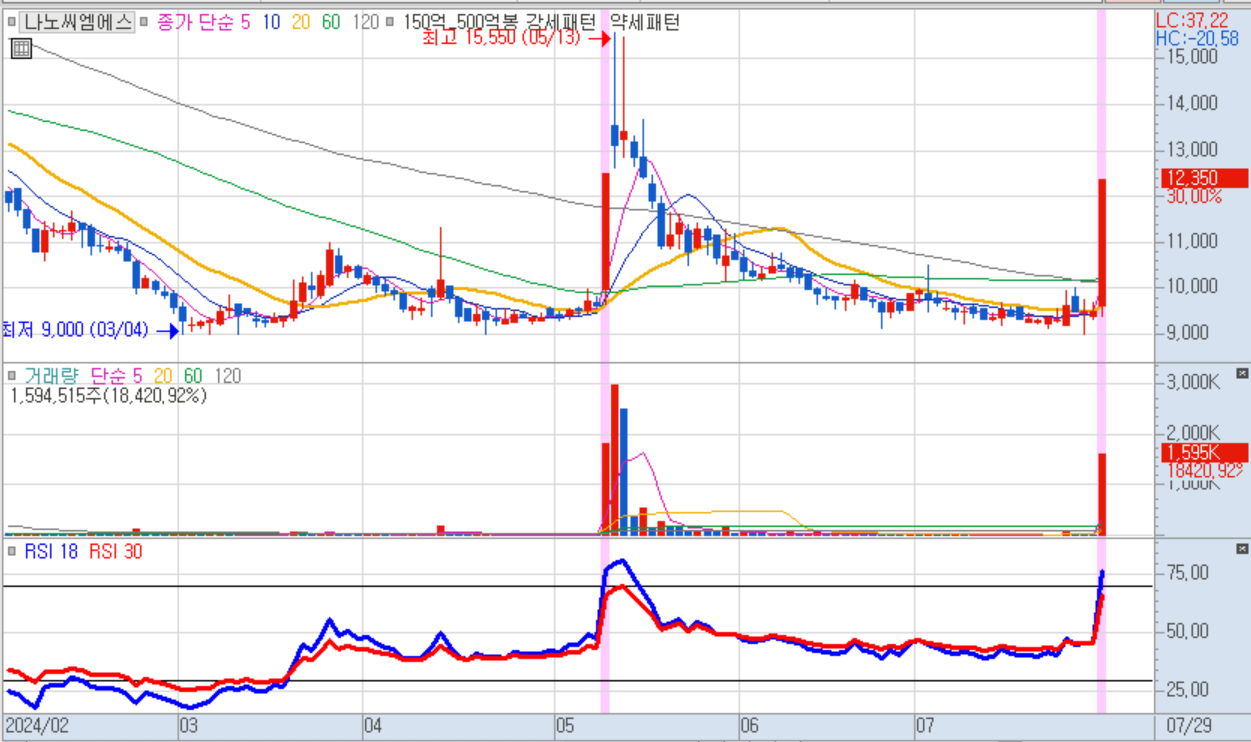Click the tall red candle at the latest date
The height and width of the screenshot is (742, 1251).
1102,242
